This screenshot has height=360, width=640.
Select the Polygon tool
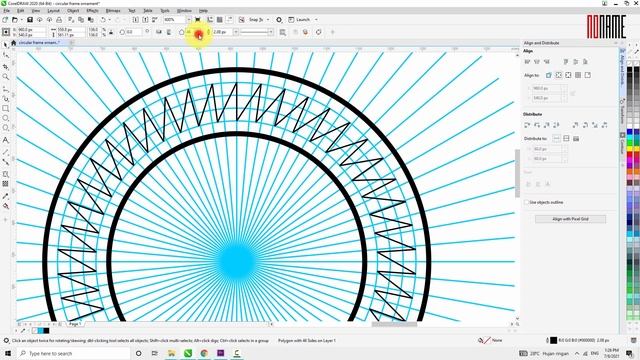point(5,128)
